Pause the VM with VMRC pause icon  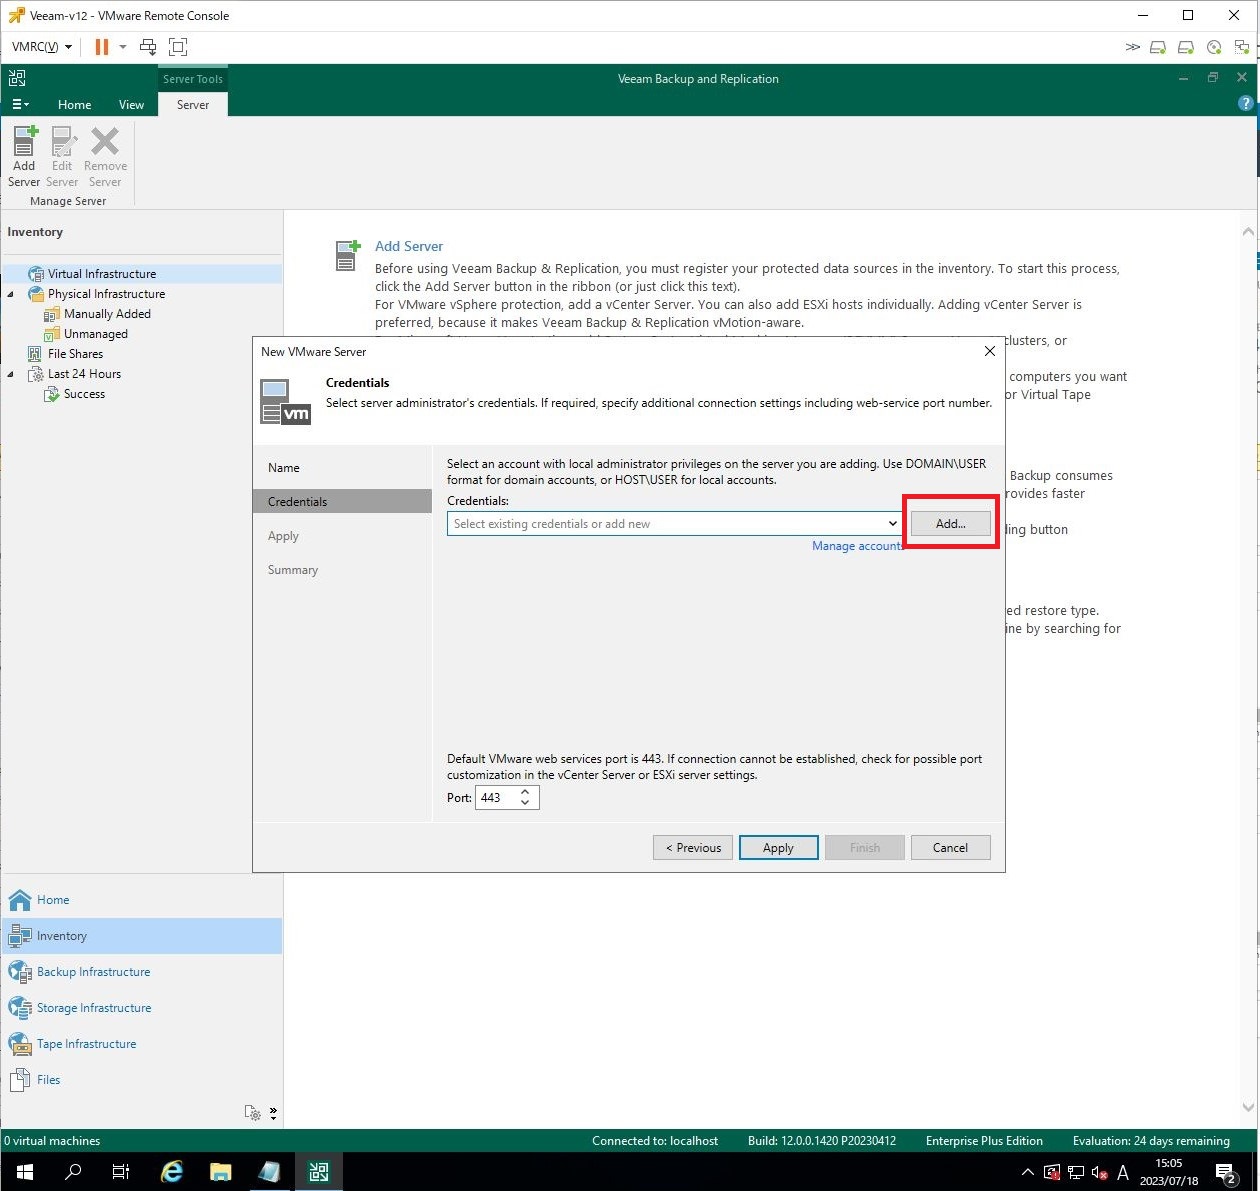[101, 47]
